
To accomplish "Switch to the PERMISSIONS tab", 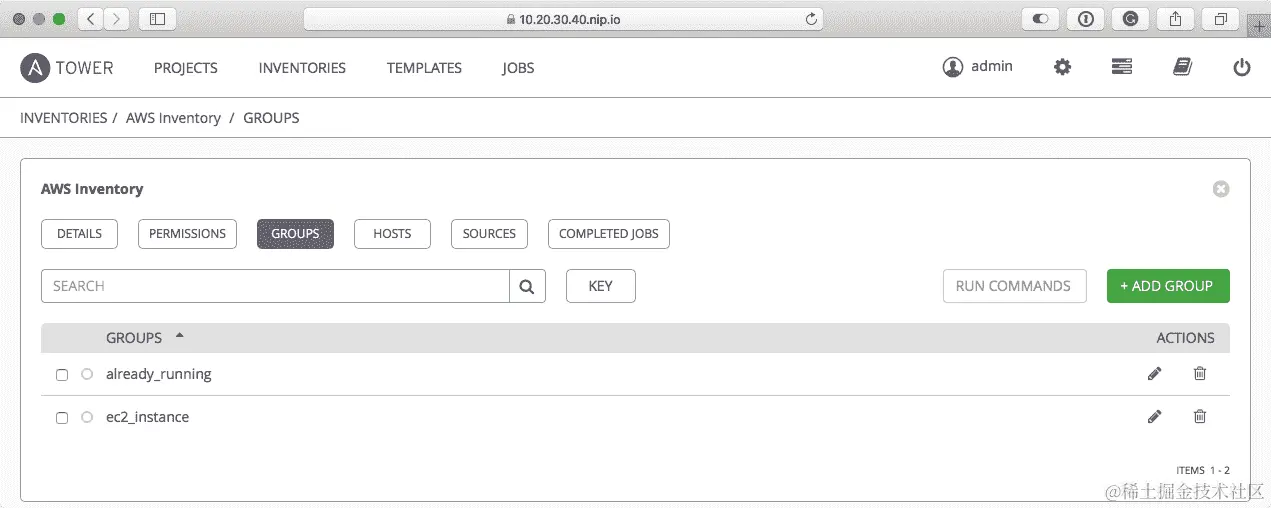I will (187, 234).
